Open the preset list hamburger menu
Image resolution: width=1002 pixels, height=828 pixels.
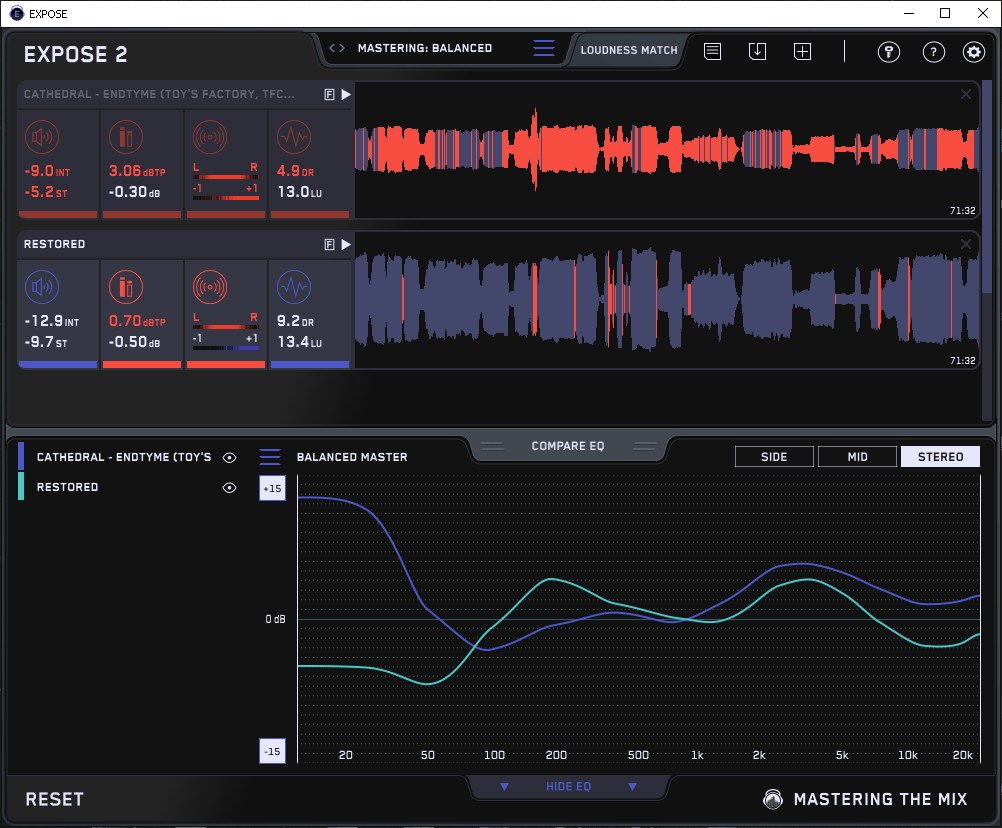coord(544,48)
